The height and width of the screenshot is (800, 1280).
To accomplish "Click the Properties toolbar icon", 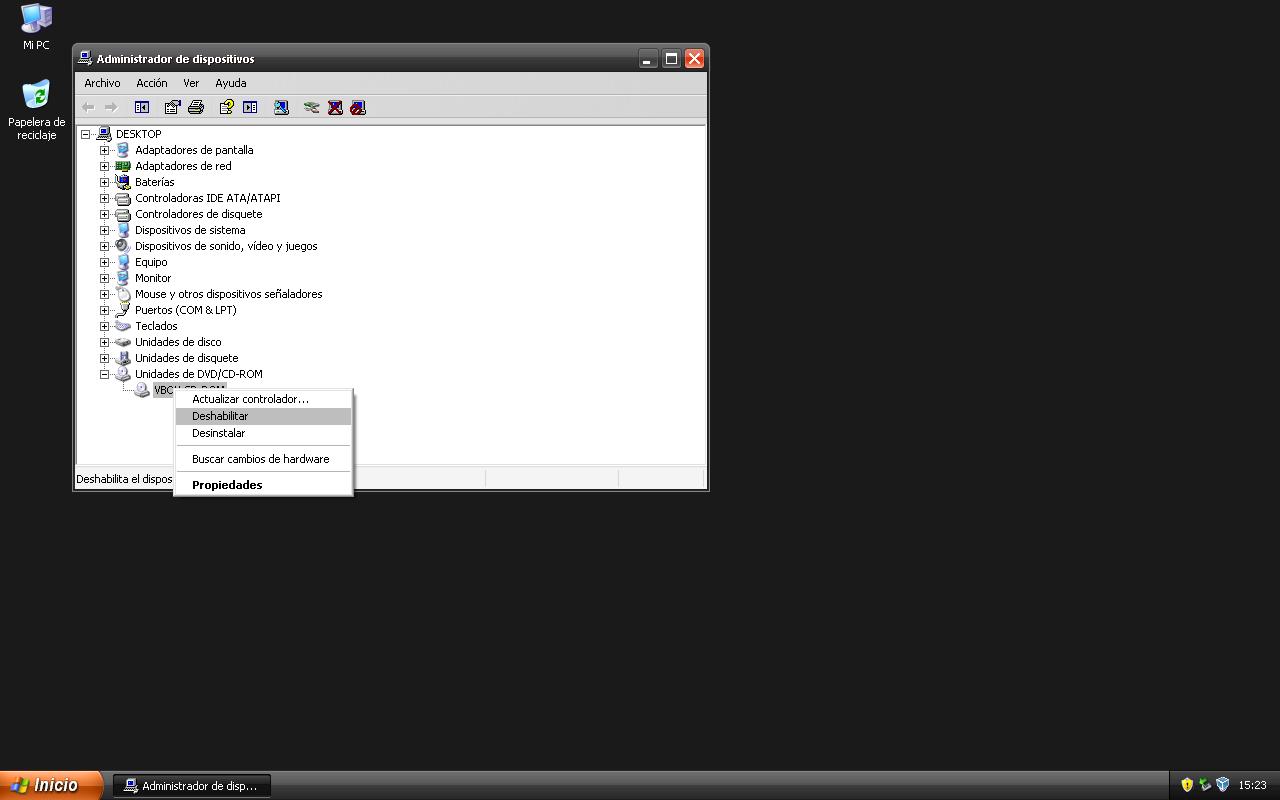I will coord(173,107).
